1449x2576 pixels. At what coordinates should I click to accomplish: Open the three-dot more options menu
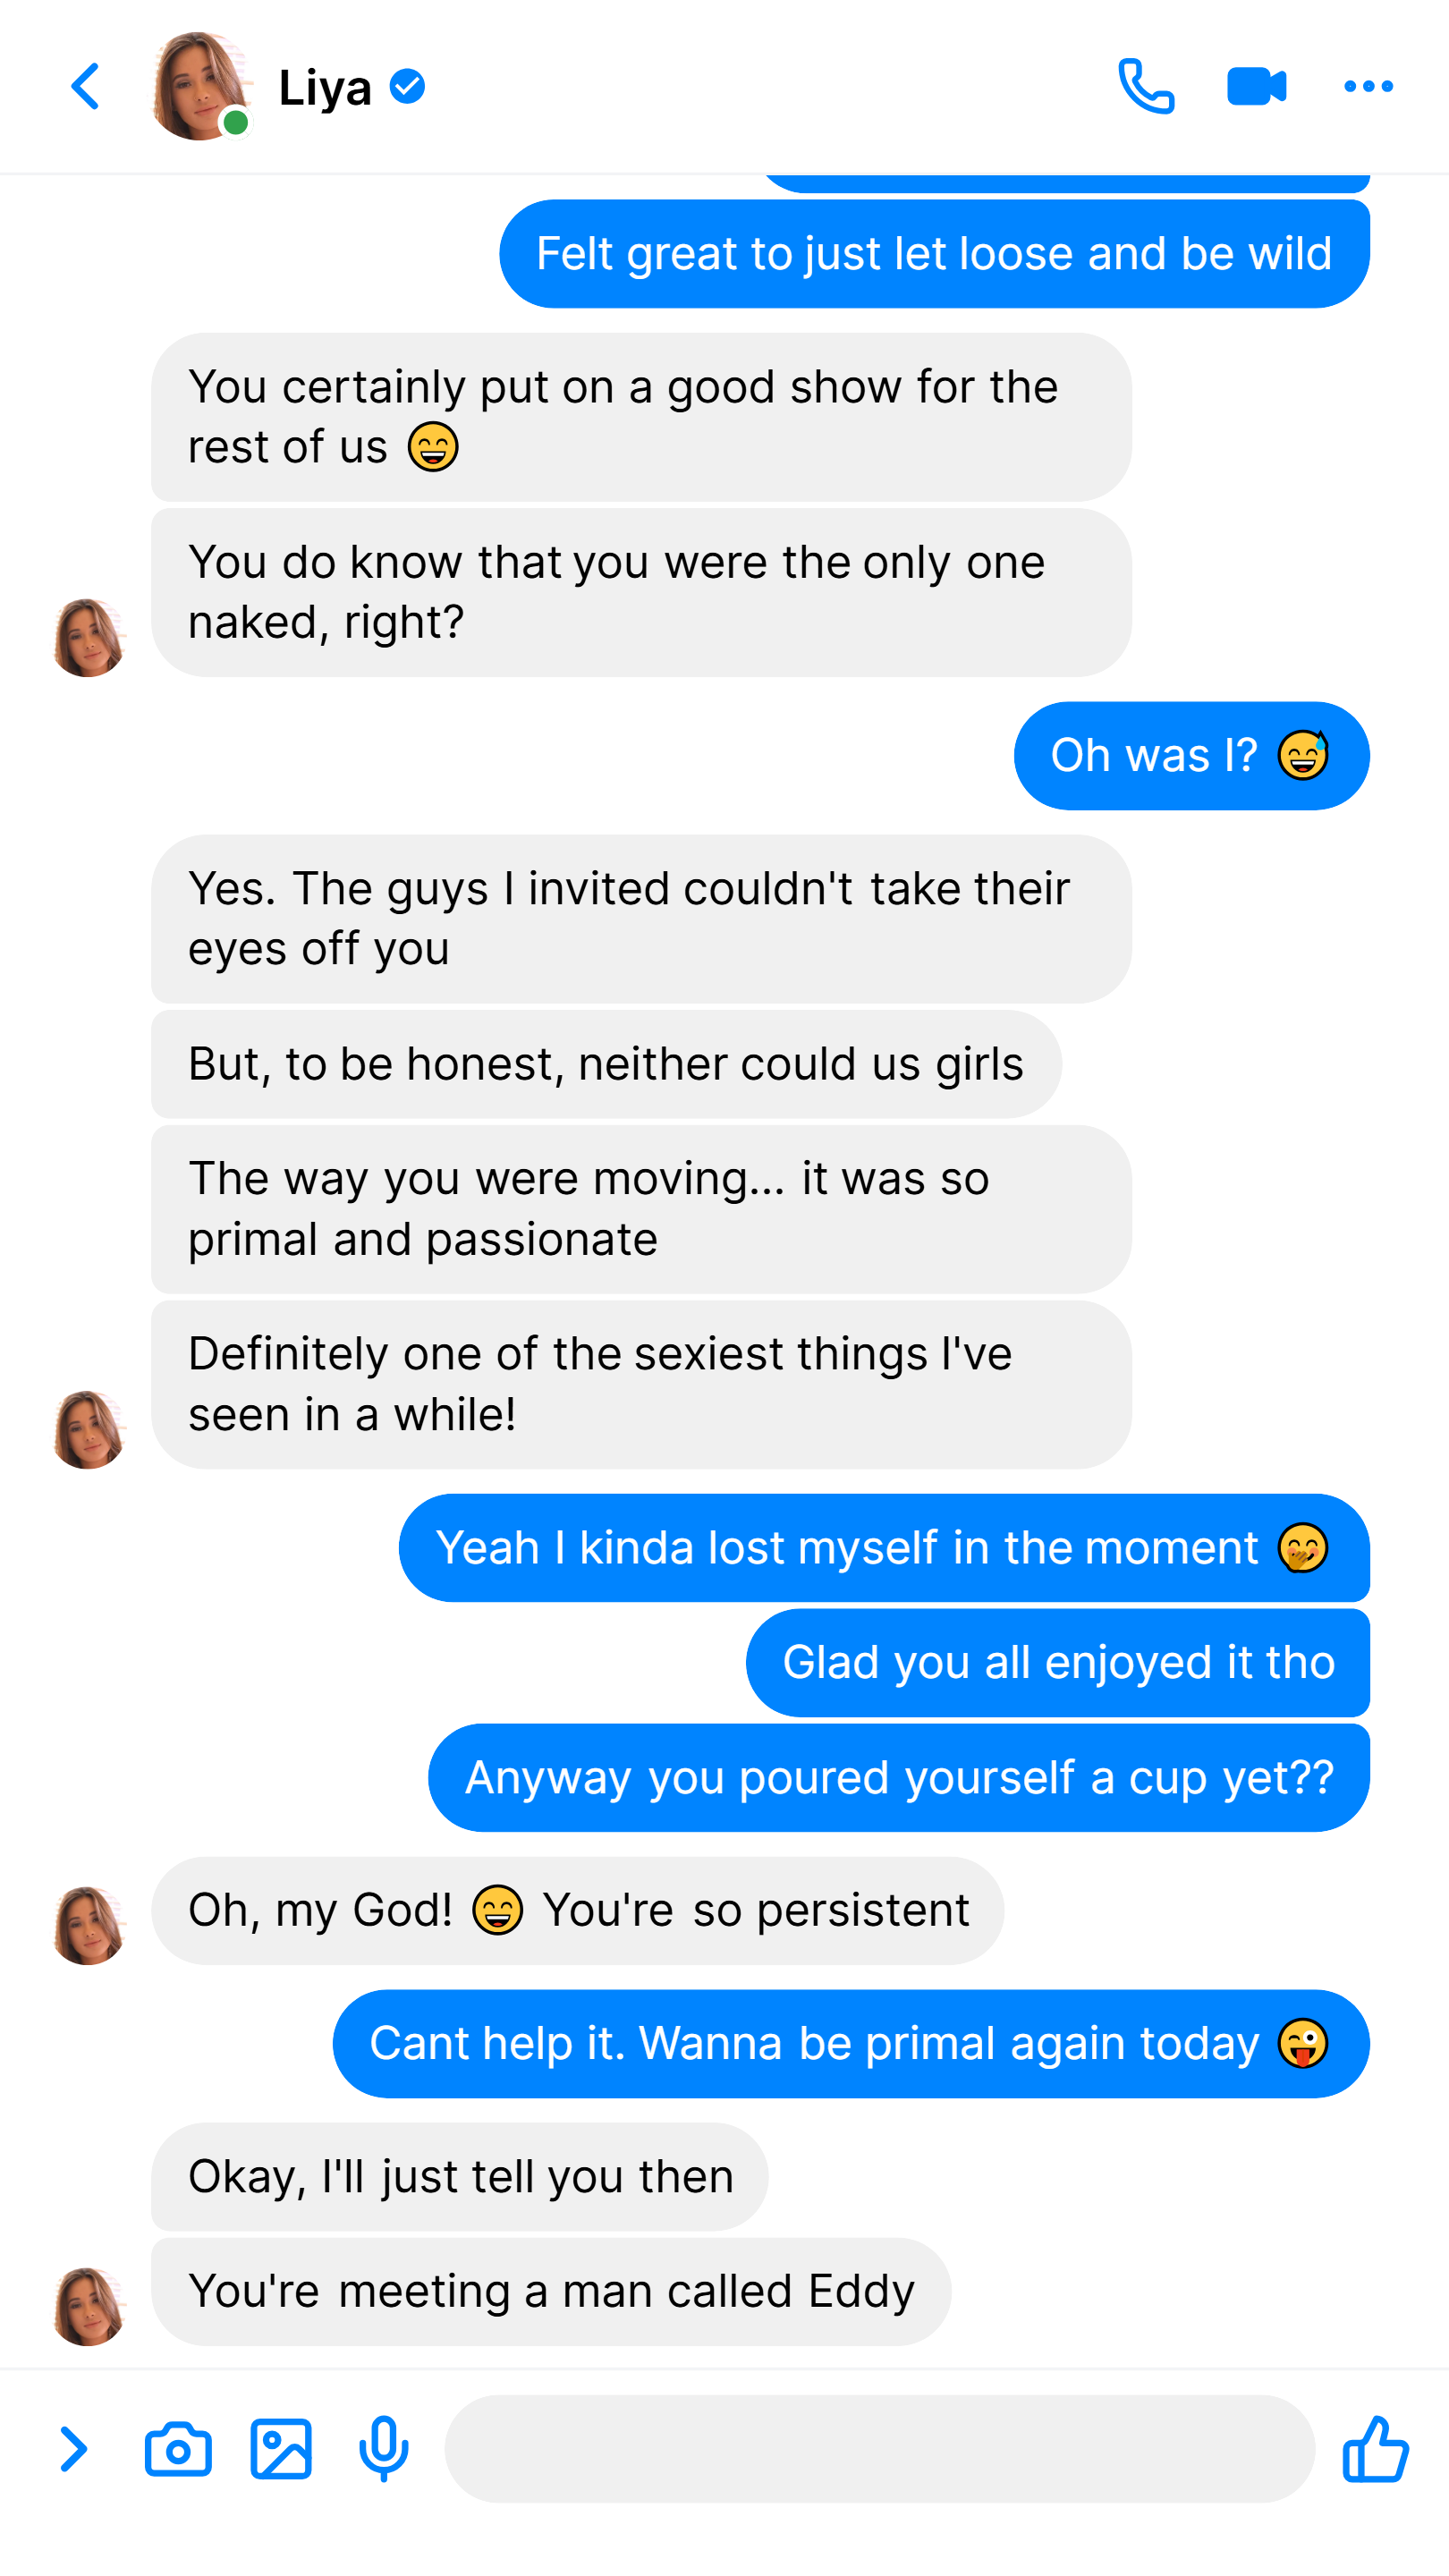click(x=1368, y=87)
